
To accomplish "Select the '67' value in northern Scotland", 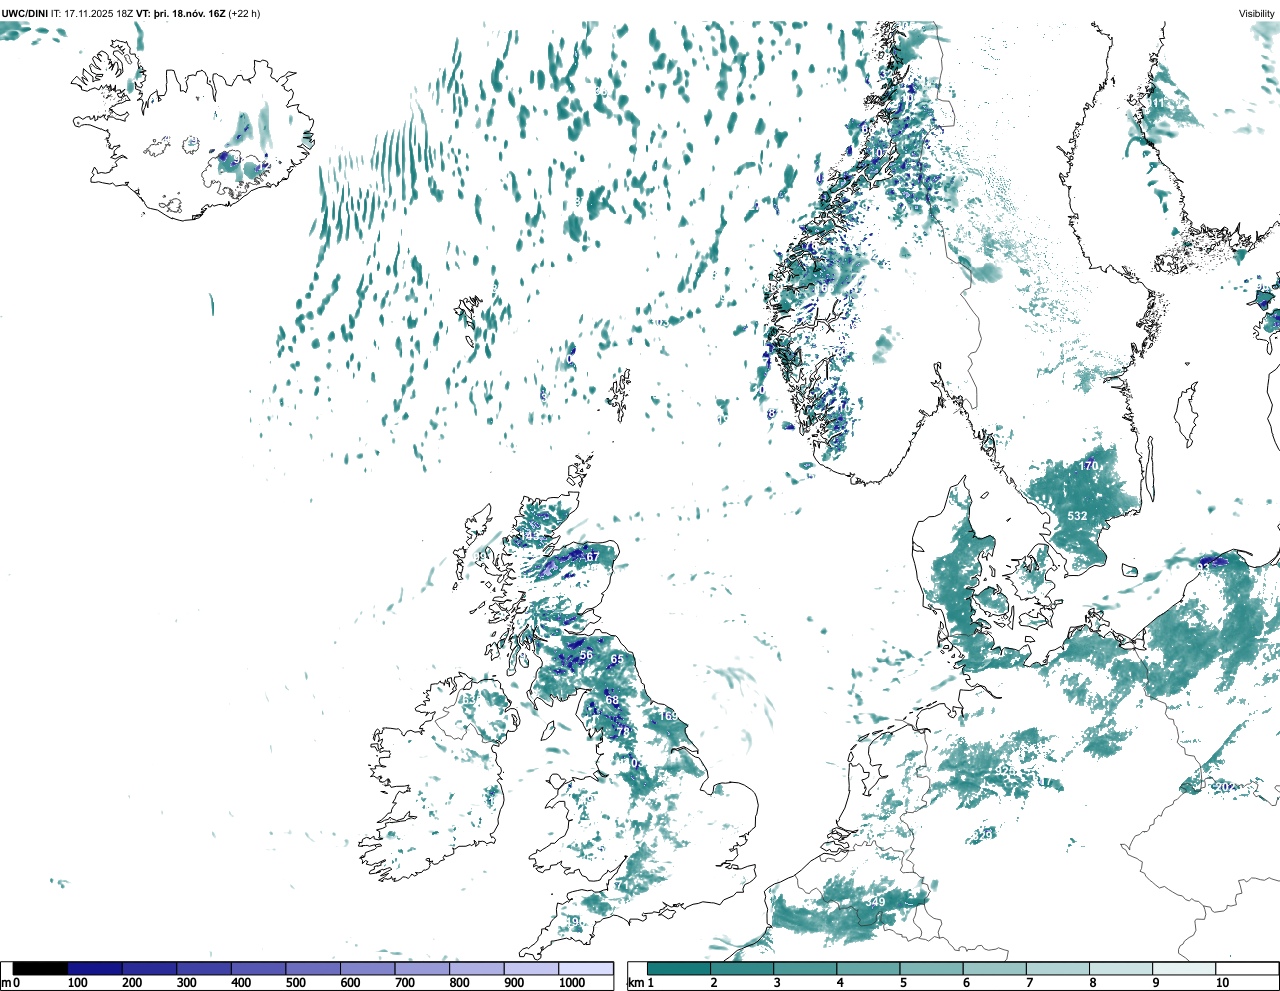I will [593, 557].
